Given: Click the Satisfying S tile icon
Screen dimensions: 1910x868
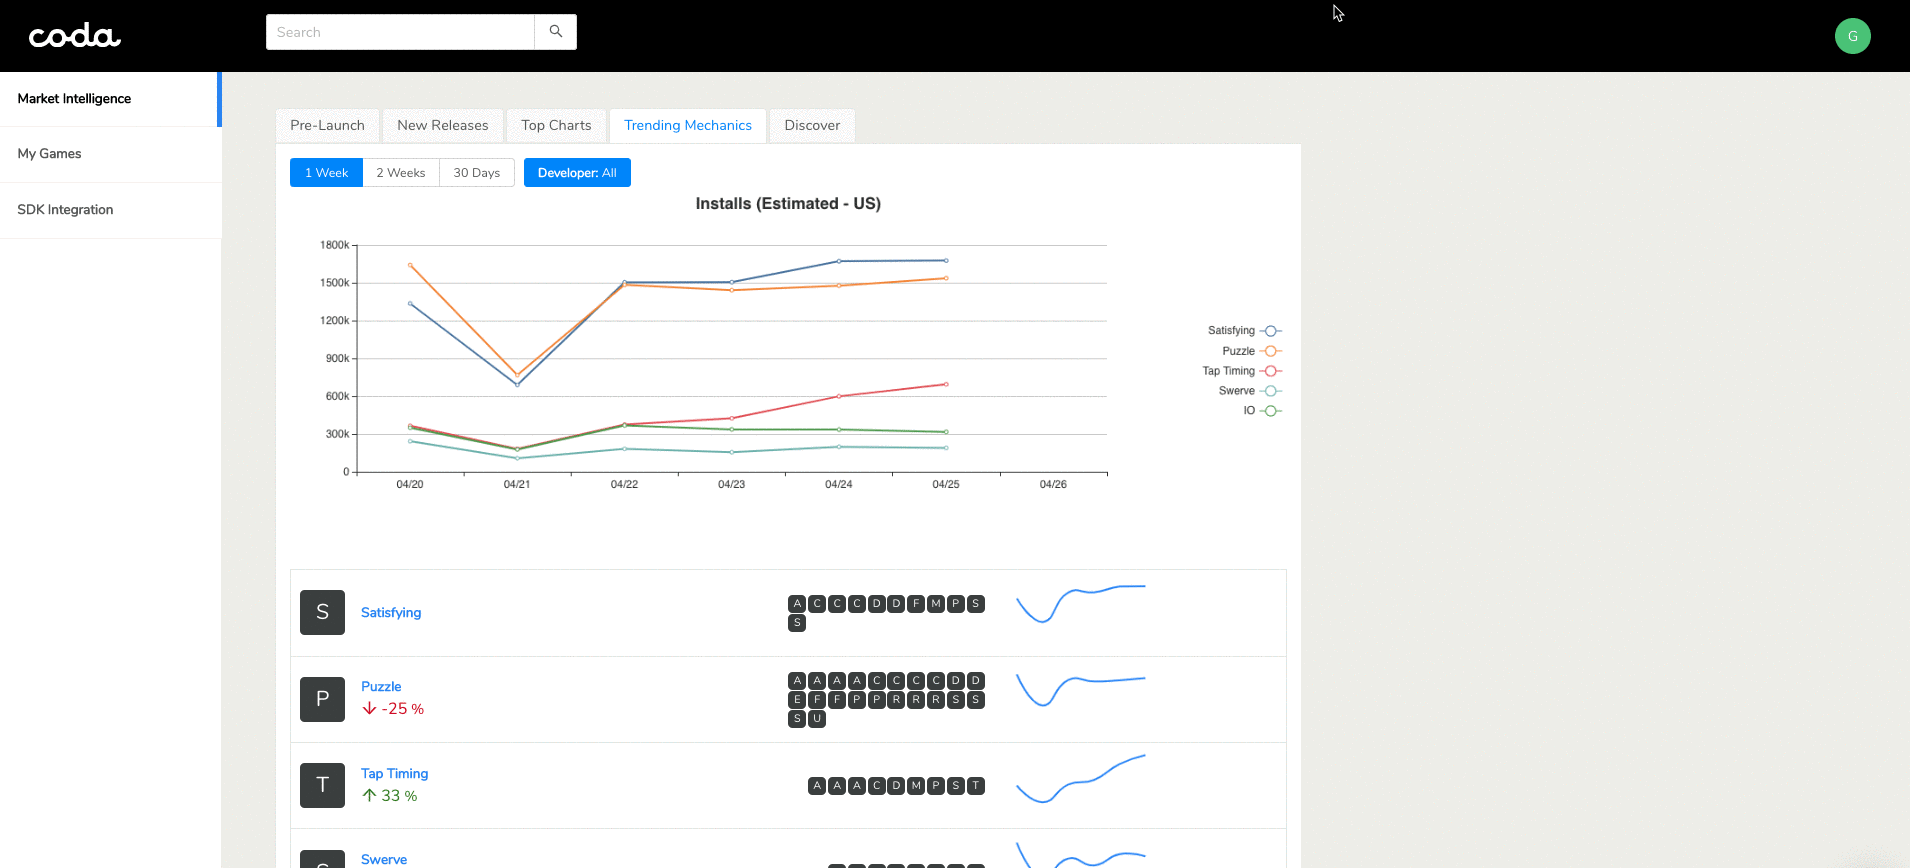Looking at the screenshot, I should (322, 612).
